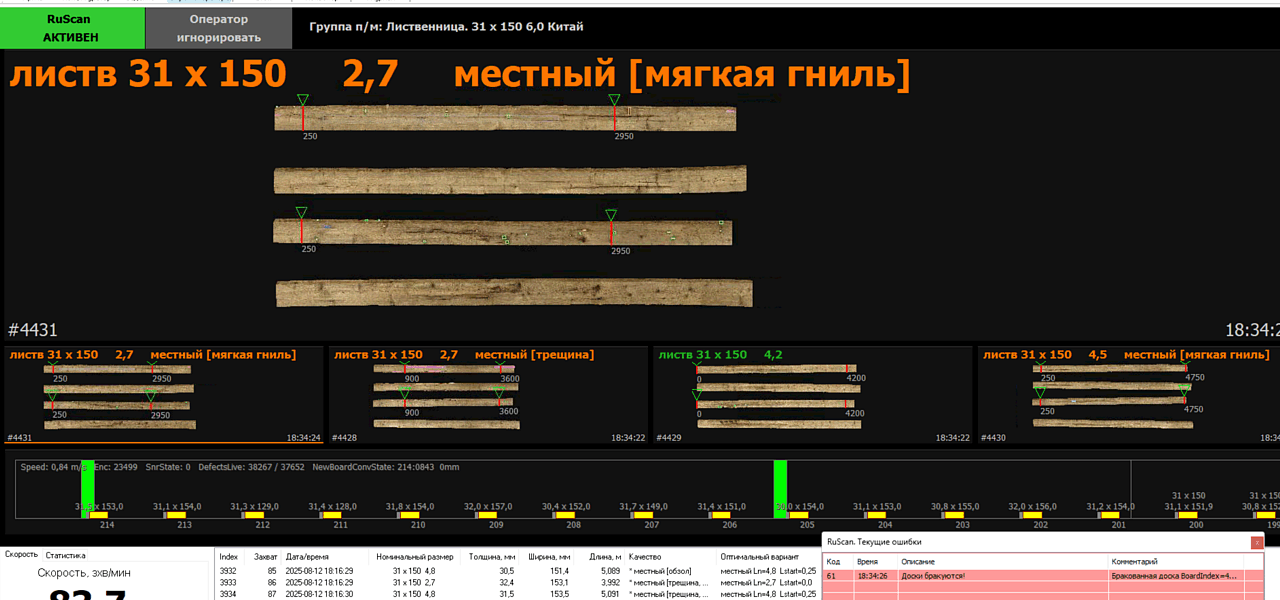
Task: Open board preview card #4431
Action: [164, 396]
